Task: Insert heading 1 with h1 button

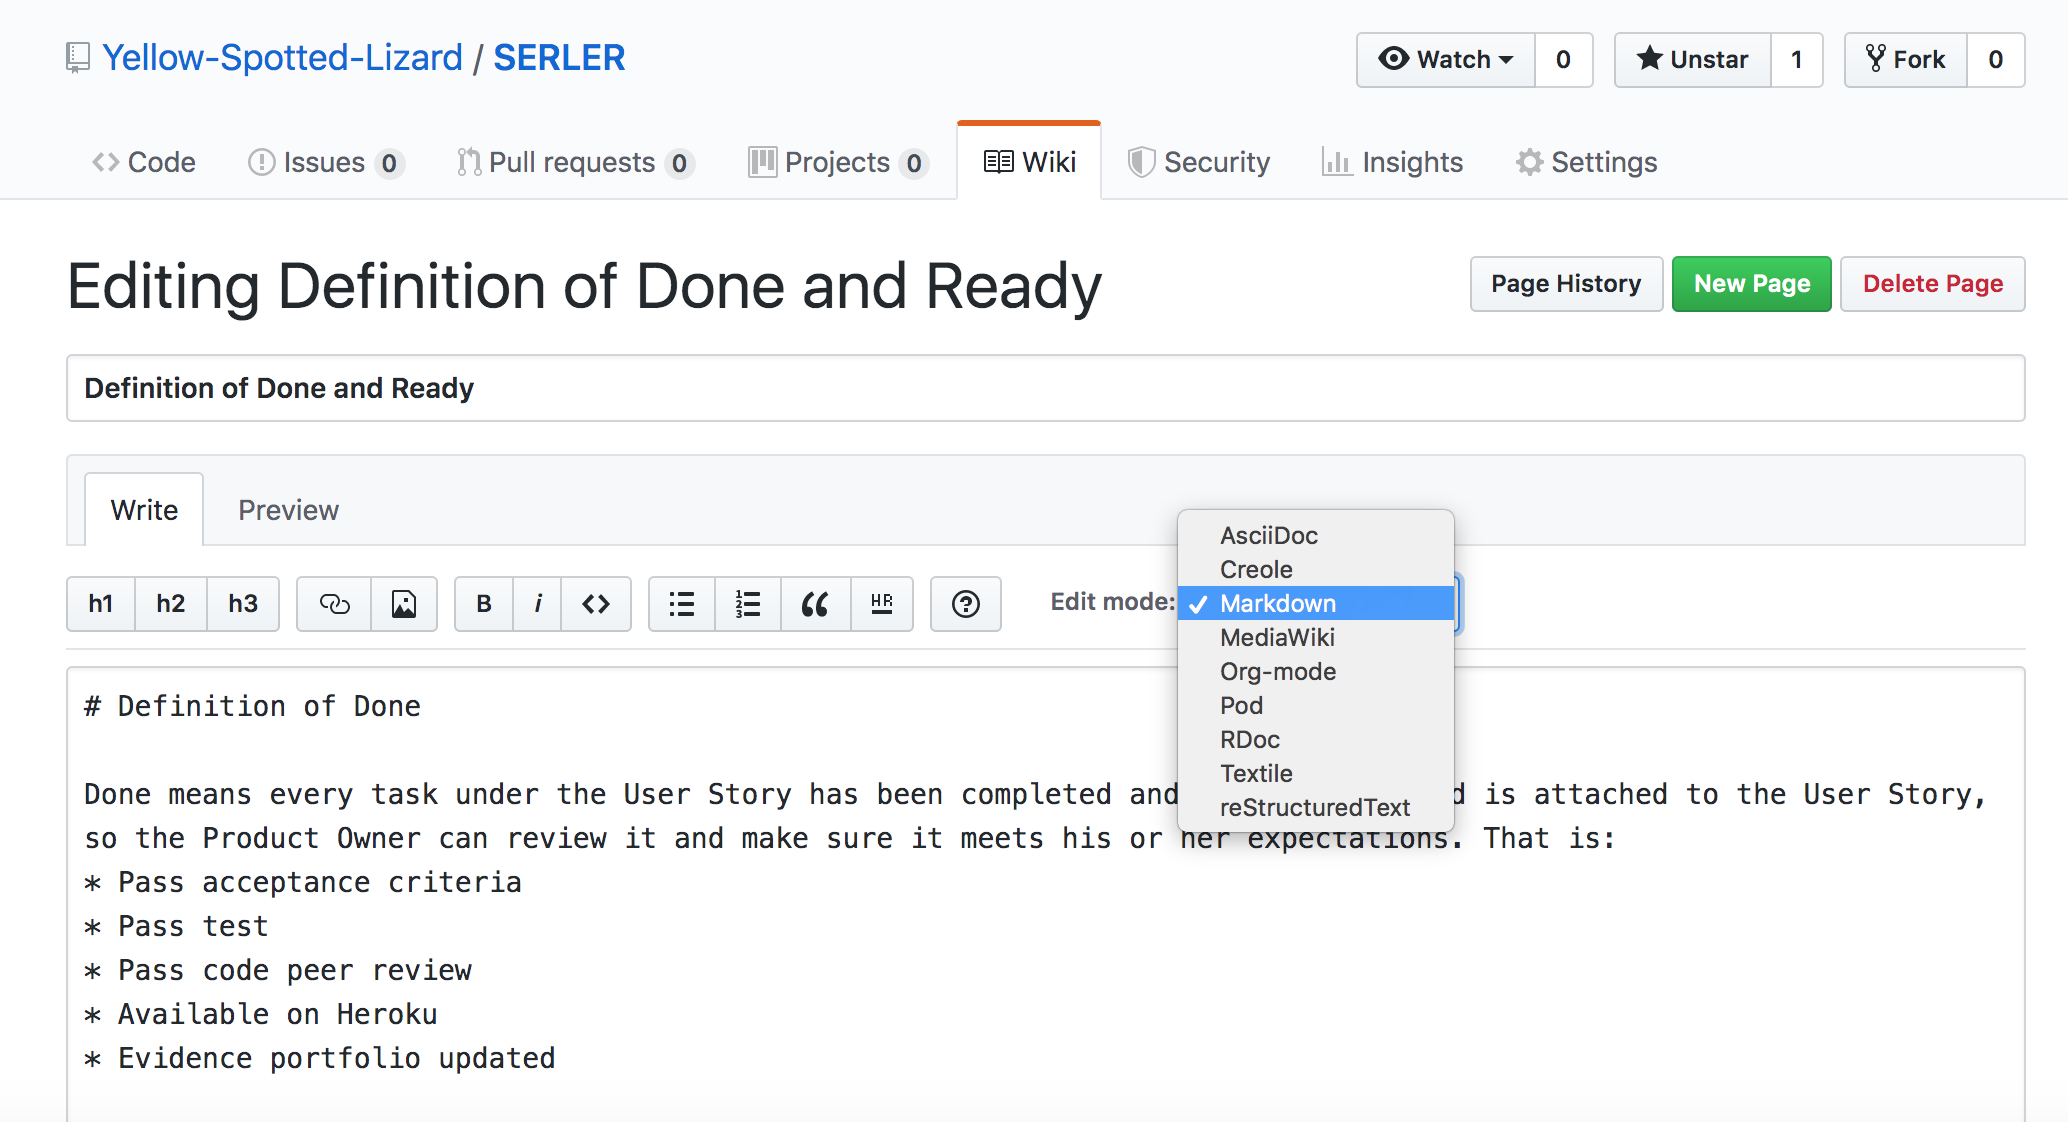Action: tap(101, 603)
